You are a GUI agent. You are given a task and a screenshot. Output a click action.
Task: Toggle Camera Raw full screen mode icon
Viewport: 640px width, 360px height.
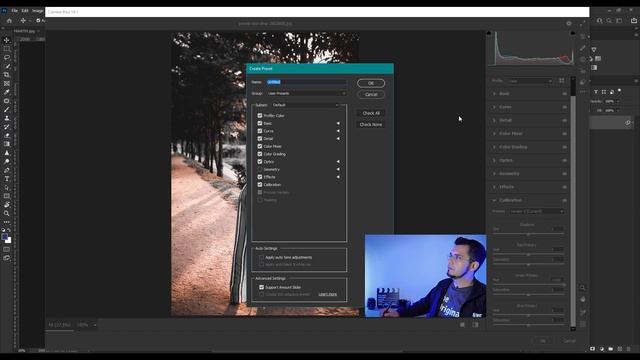[582, 23]
